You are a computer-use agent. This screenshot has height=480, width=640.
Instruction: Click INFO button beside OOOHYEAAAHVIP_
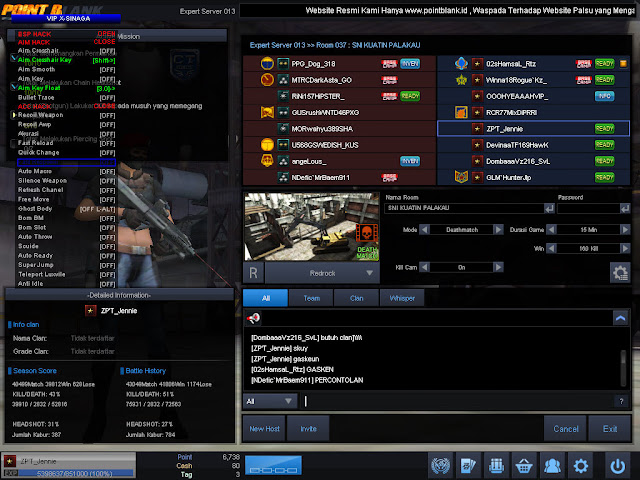(604, 96)
